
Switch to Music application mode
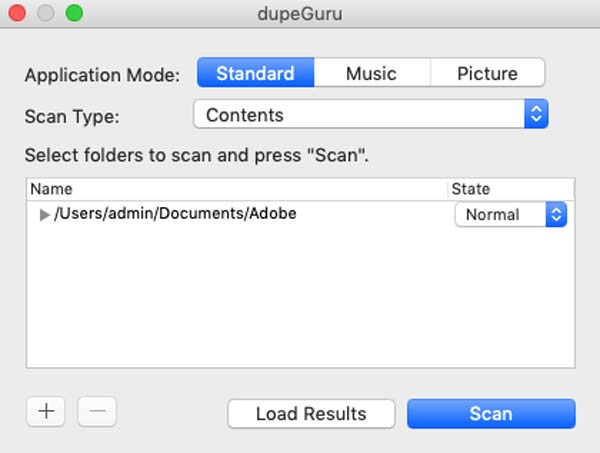coord(371,73)
